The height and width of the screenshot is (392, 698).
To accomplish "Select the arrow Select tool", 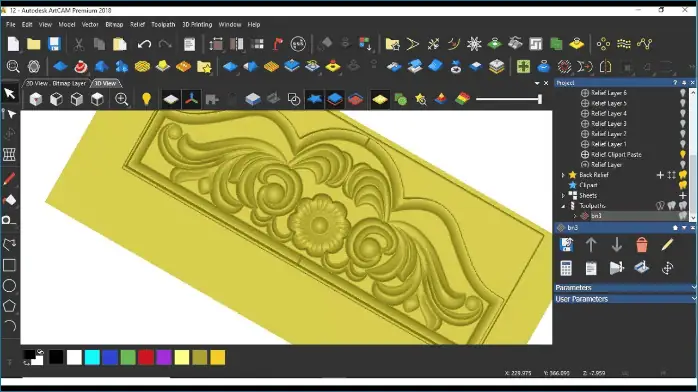I will [9, 93].
